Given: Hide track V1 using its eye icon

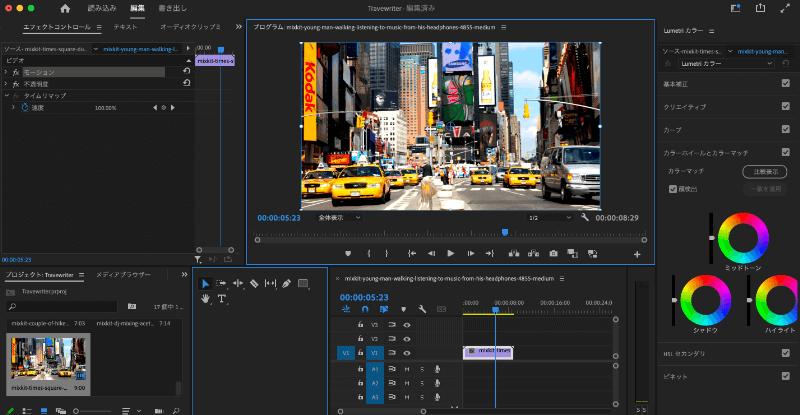Looking at the screenshot, I should [406, 352].
